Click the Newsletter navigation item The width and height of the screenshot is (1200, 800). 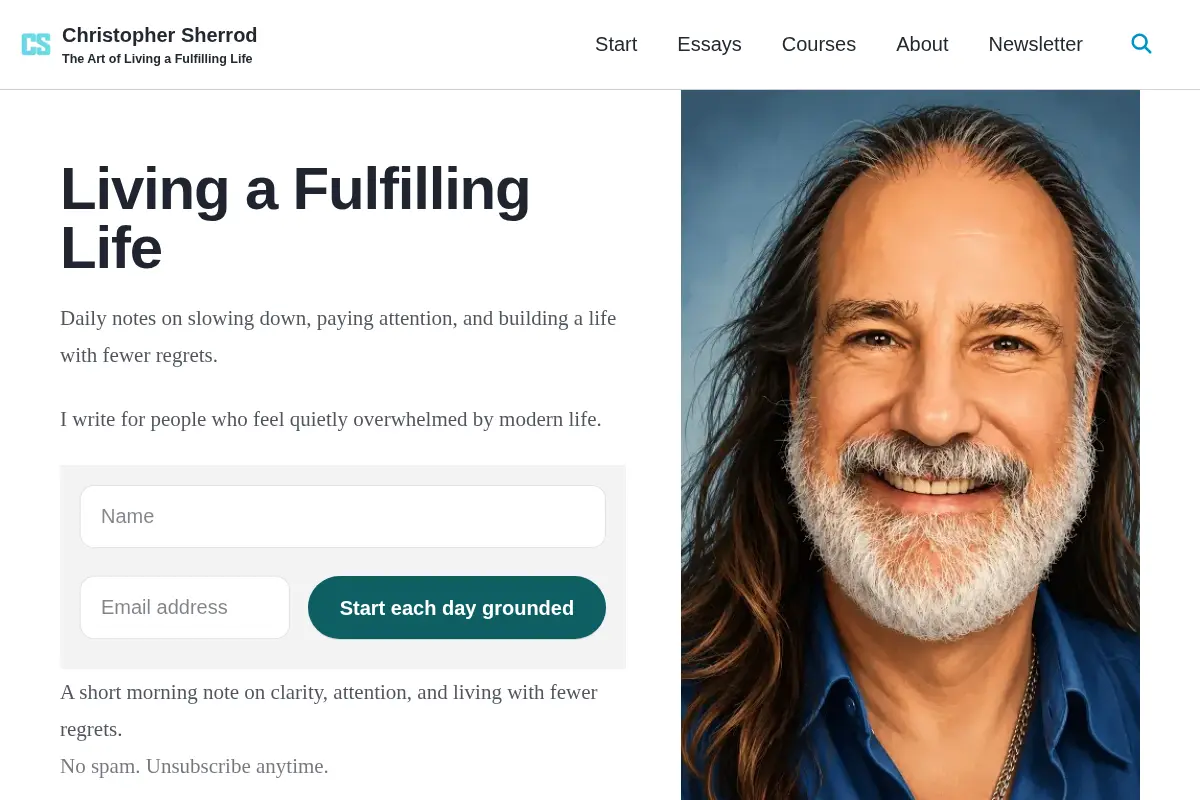click(1035, 44)
